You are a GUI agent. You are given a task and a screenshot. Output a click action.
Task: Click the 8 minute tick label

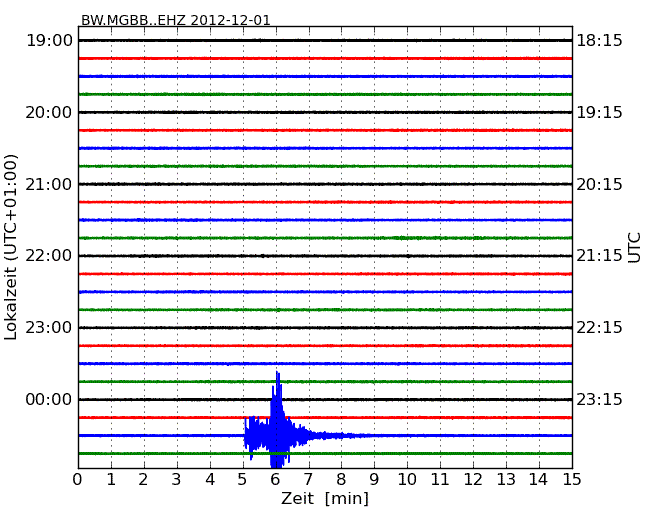coord(341,479)
